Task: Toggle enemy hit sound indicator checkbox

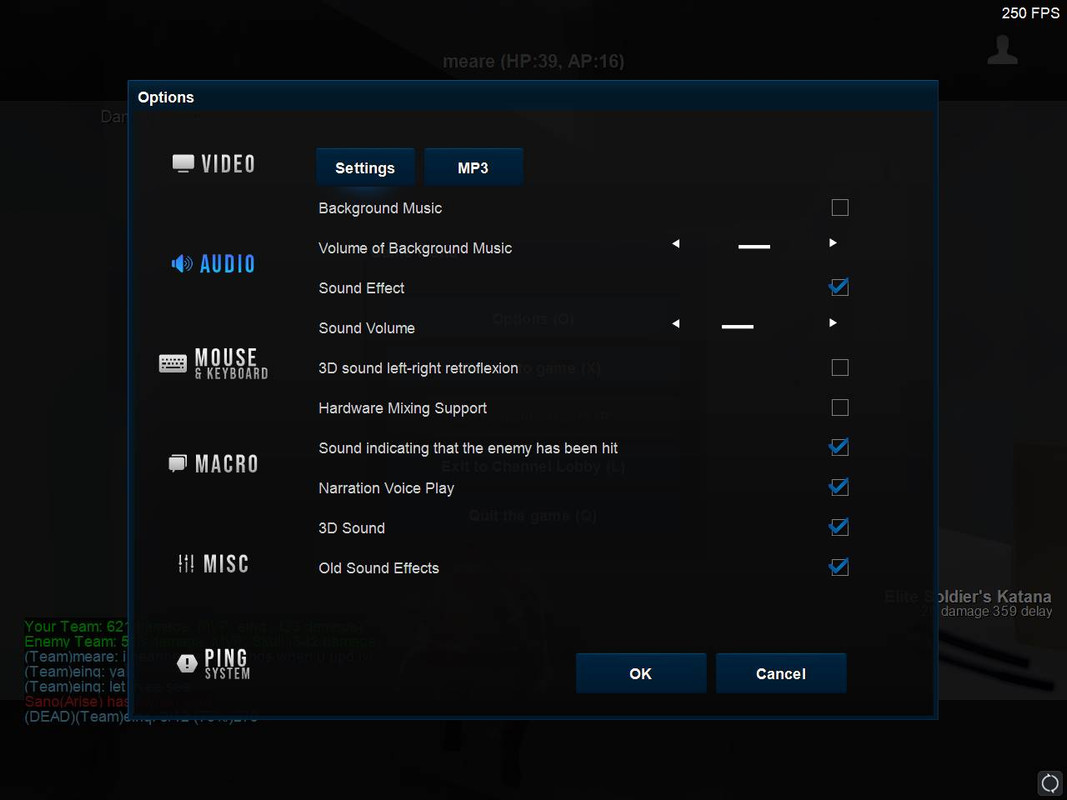Action: [840, 447]
